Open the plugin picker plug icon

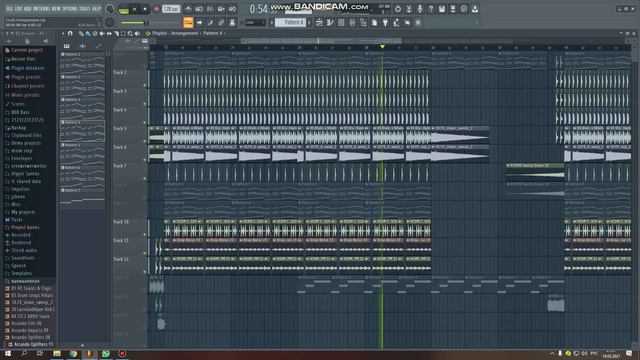(385, 23)
